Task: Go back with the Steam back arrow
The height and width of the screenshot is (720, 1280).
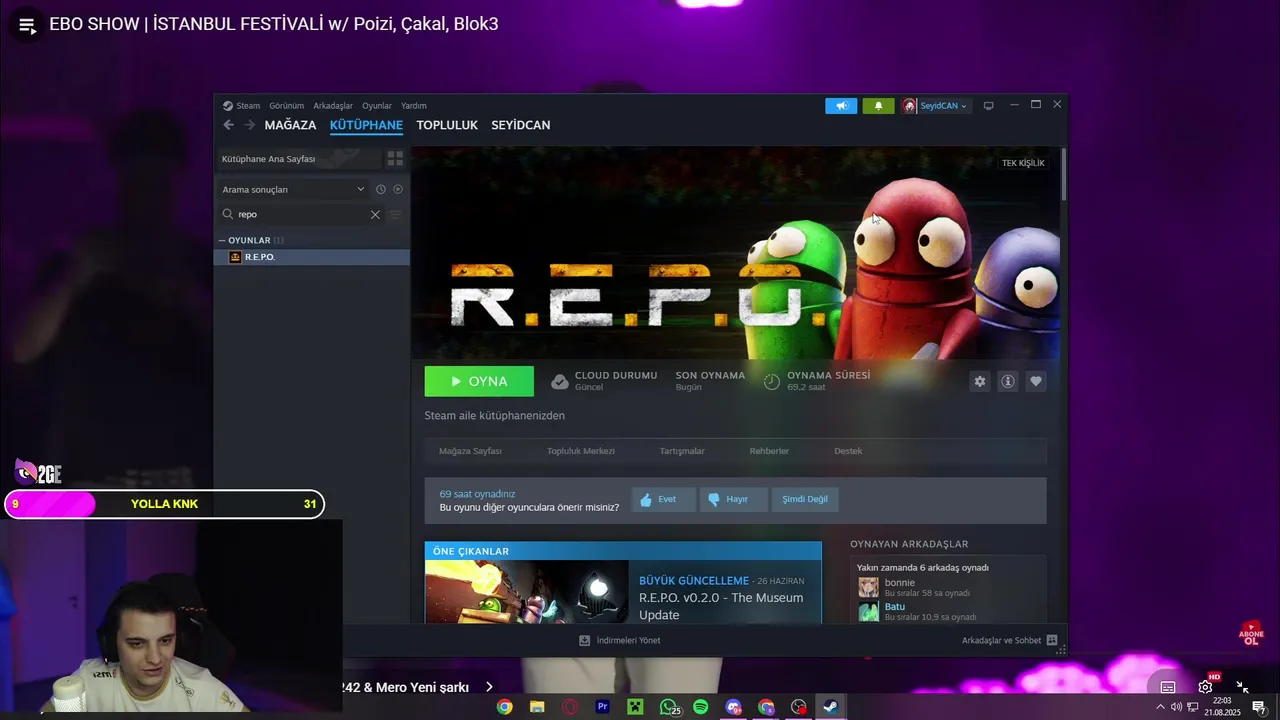Action: coord(229,125)
